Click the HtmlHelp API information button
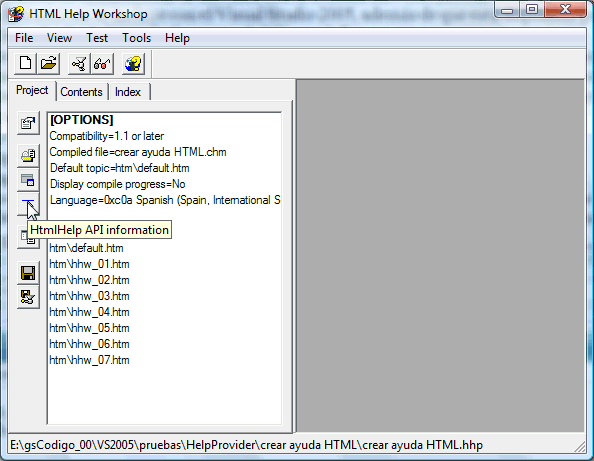The image size is (594, 461). coord(28,205)
